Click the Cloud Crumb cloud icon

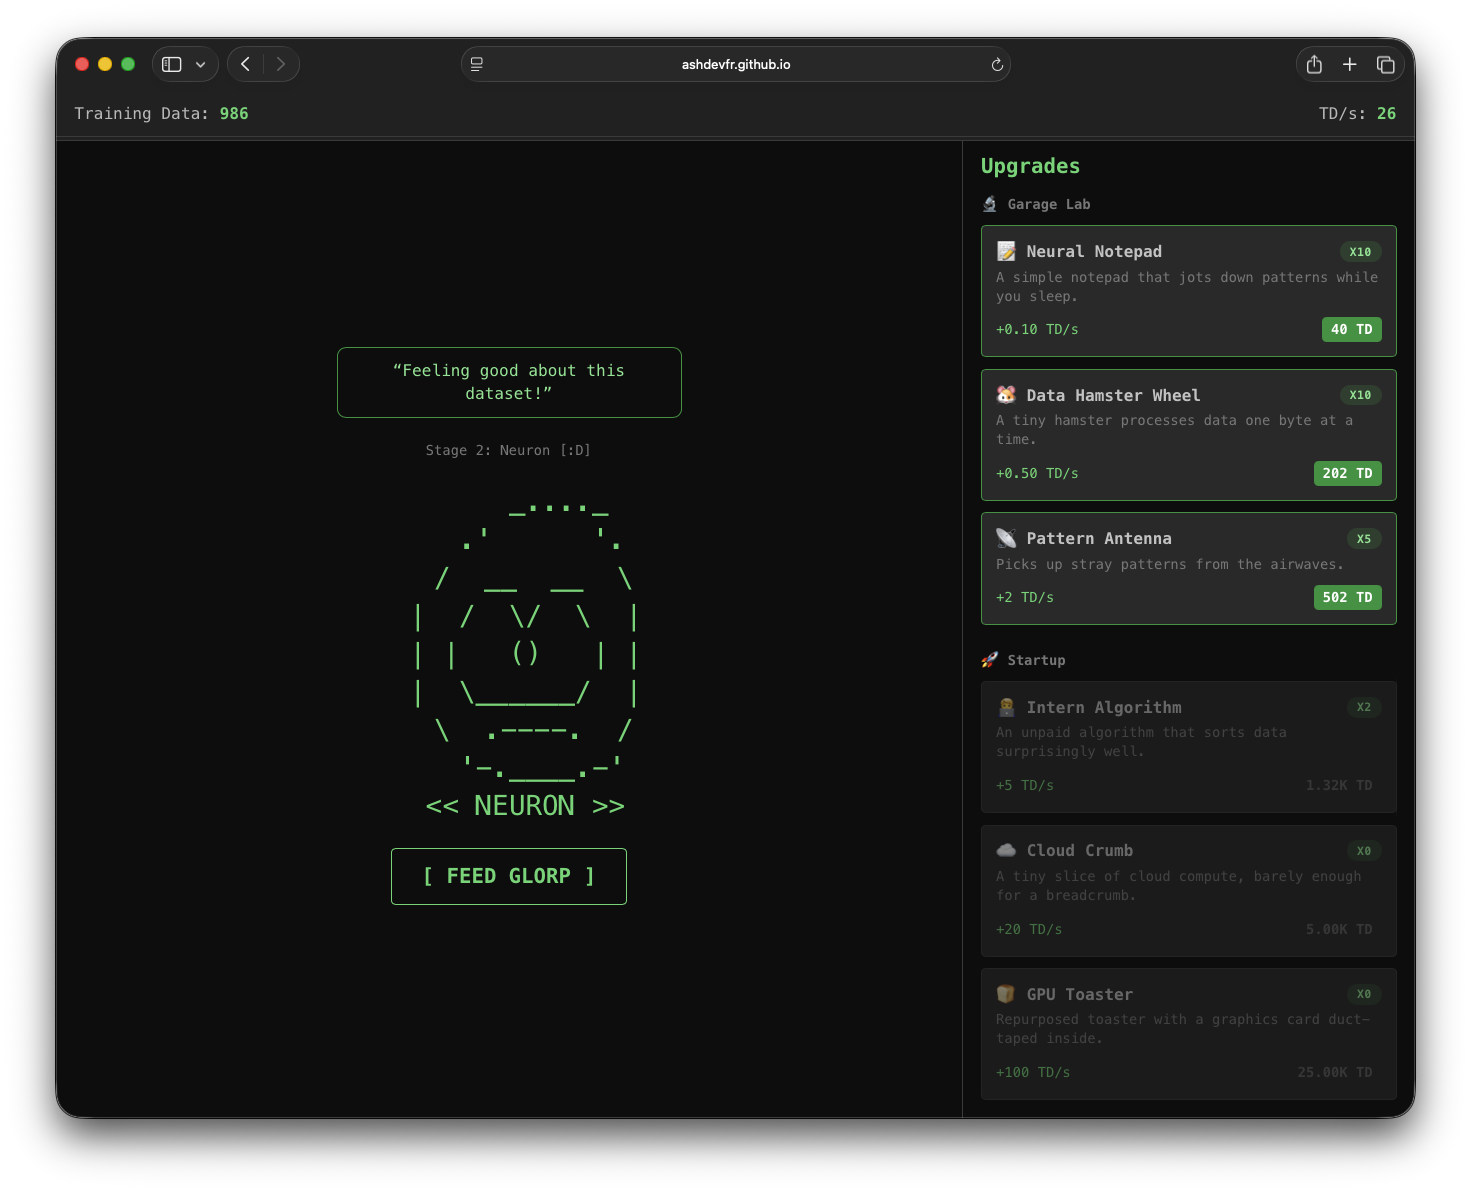(1006, 851)
